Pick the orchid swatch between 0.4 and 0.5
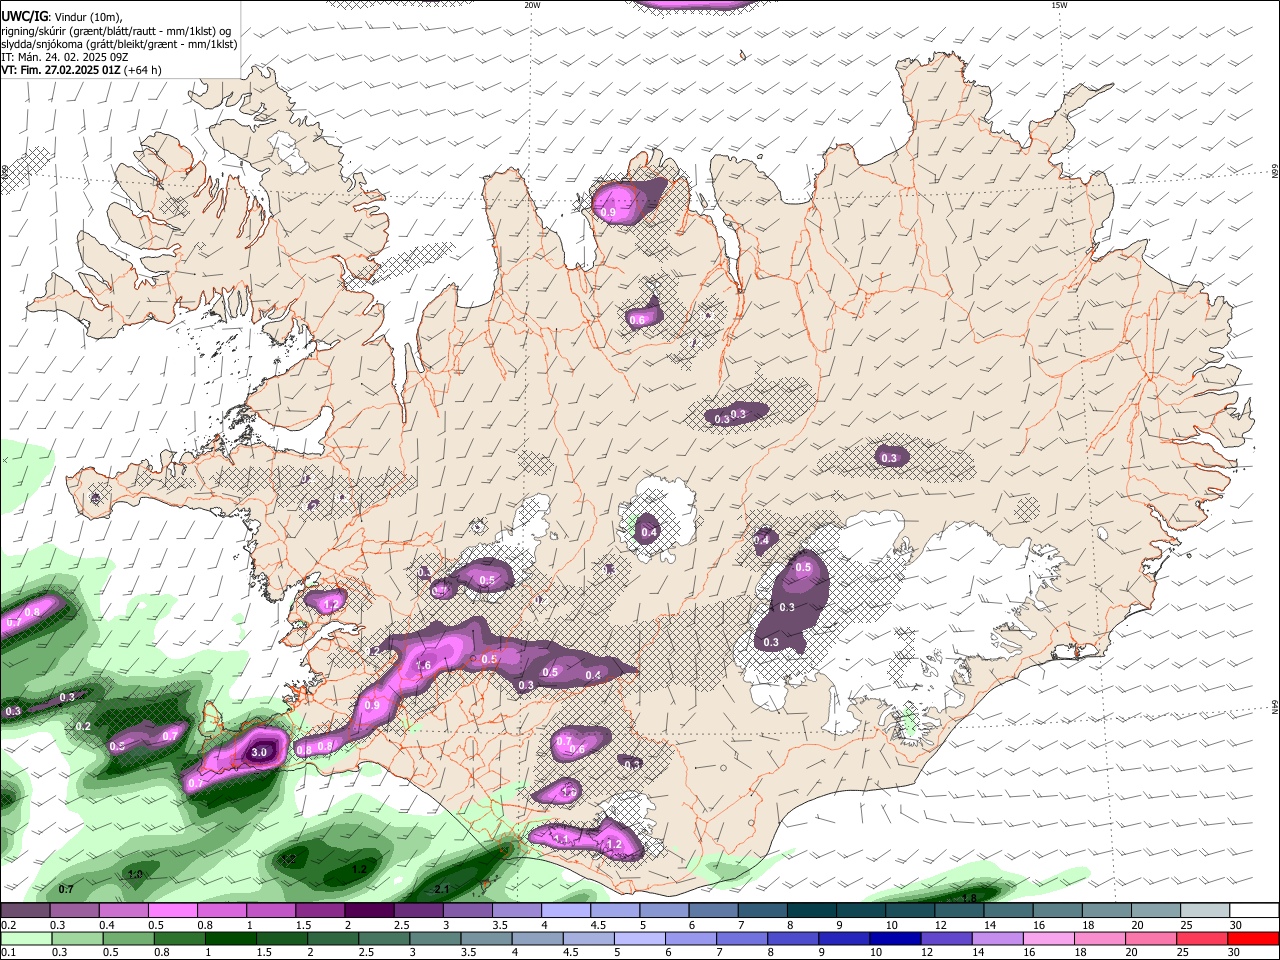The width and height of the screenshot is (1280, 960). pyautogui.click(x=124, y=910)
